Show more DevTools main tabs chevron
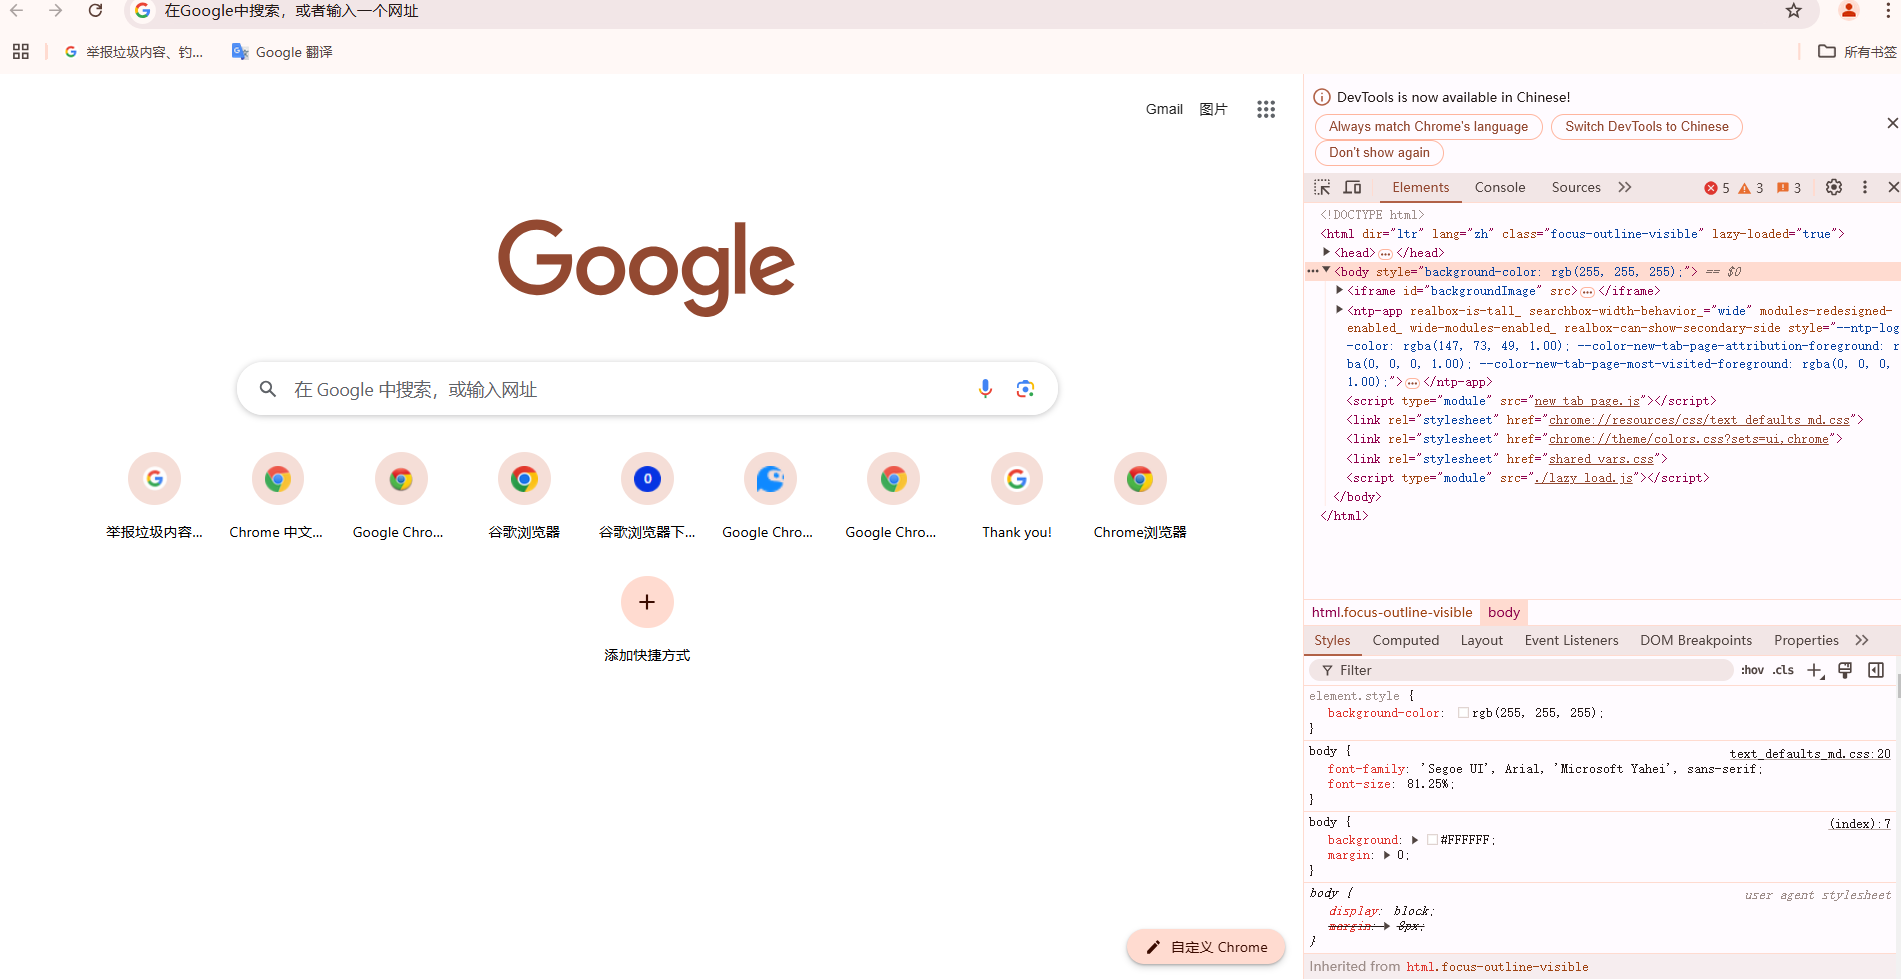The width and height of the screenshot is (1901, 979). tap(1625, 187)
